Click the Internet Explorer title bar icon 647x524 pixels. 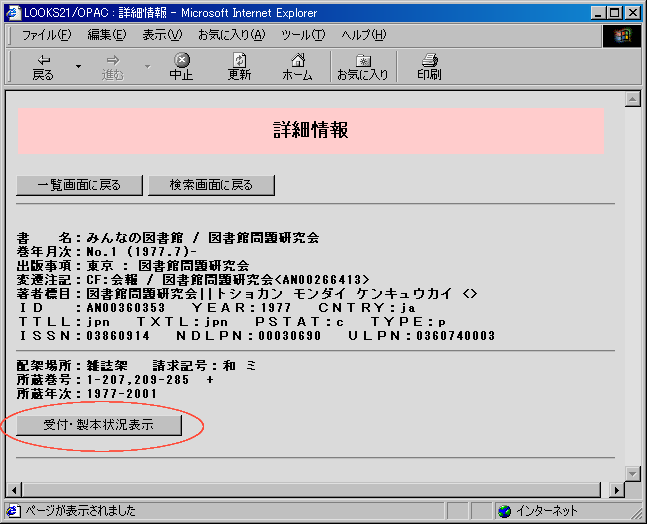(x=13, y=13)
